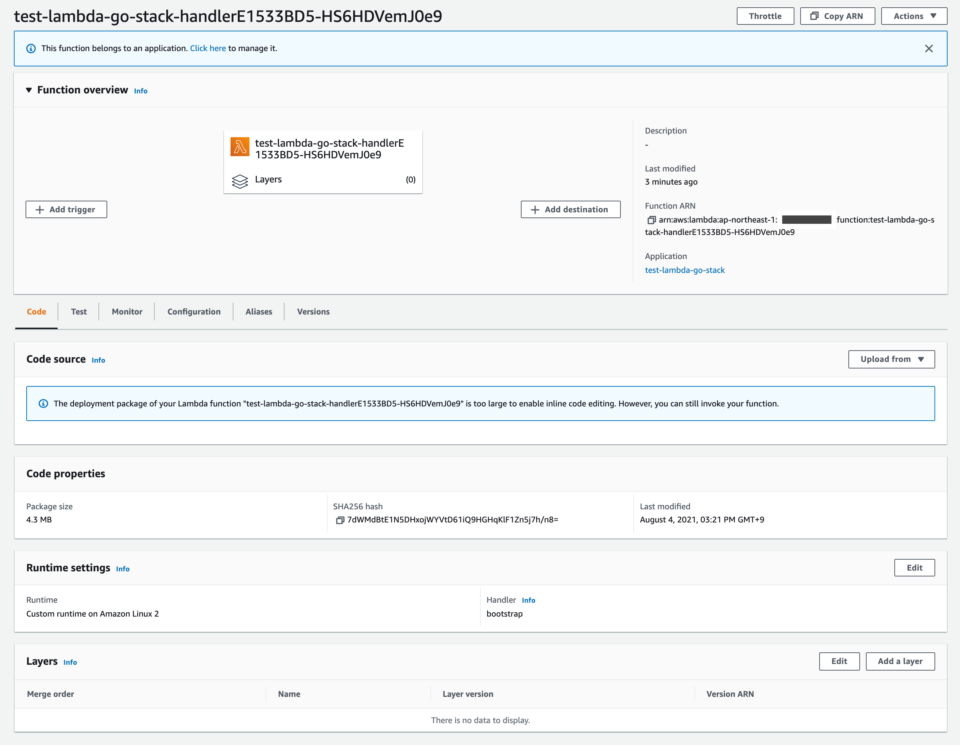Click the Throttle button

point(765,15)
